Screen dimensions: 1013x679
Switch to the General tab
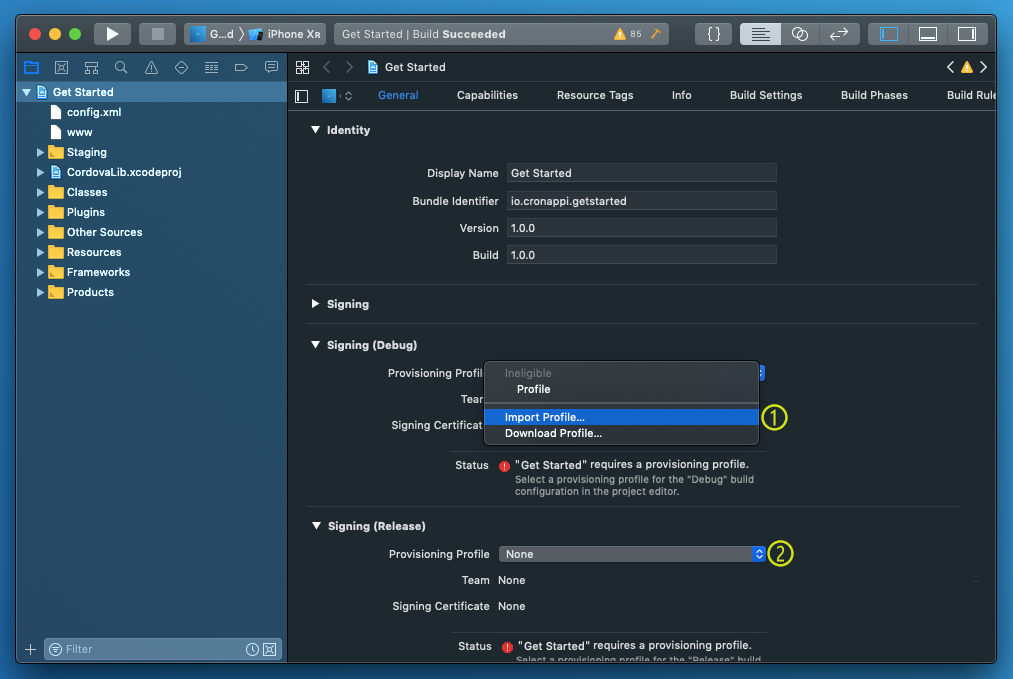[398, 96]
